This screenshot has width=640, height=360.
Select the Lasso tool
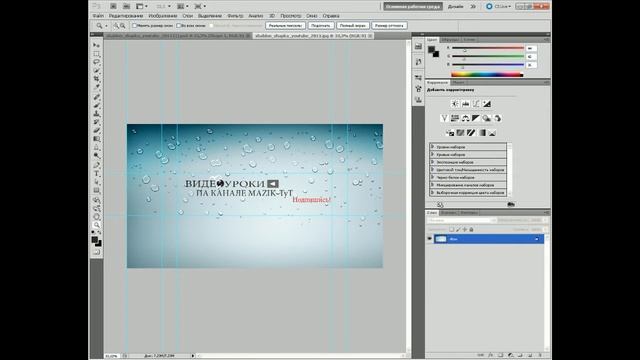96,62
